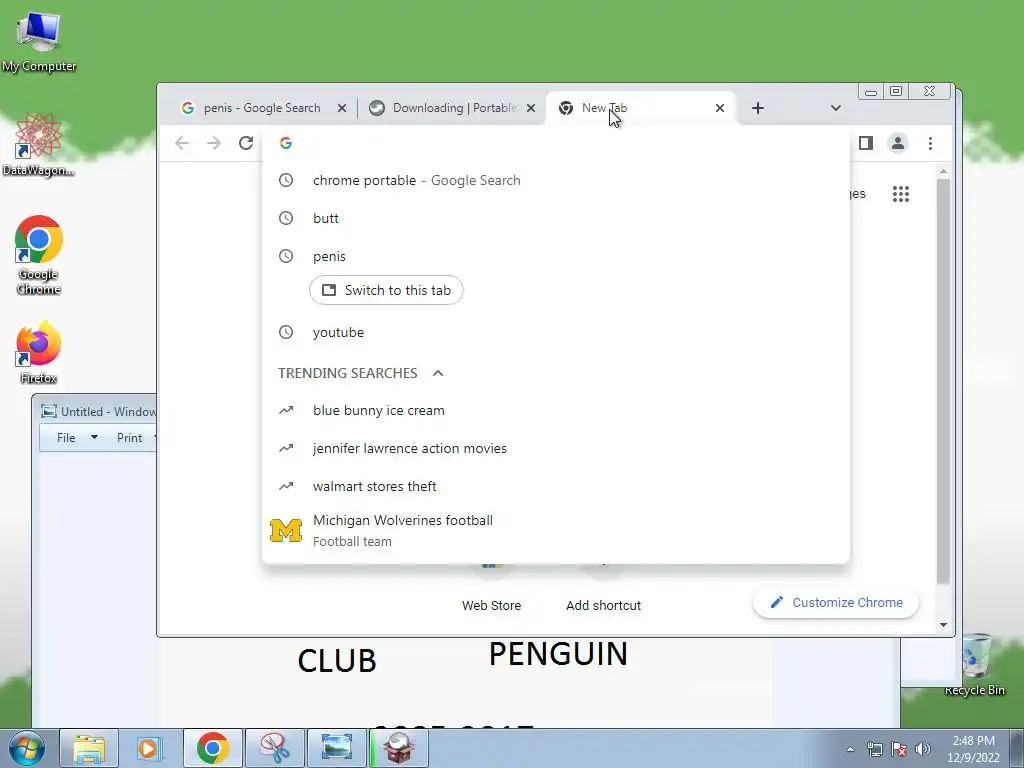Open the 'Recycle Bin' desktop icon
Image resolution: width=1024 pixels, height=768 pixels.
[x=974, y=665]
